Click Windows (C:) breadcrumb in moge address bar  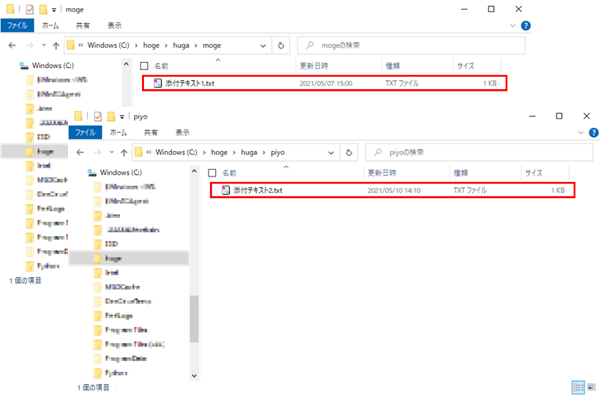(x=108, y=46)
